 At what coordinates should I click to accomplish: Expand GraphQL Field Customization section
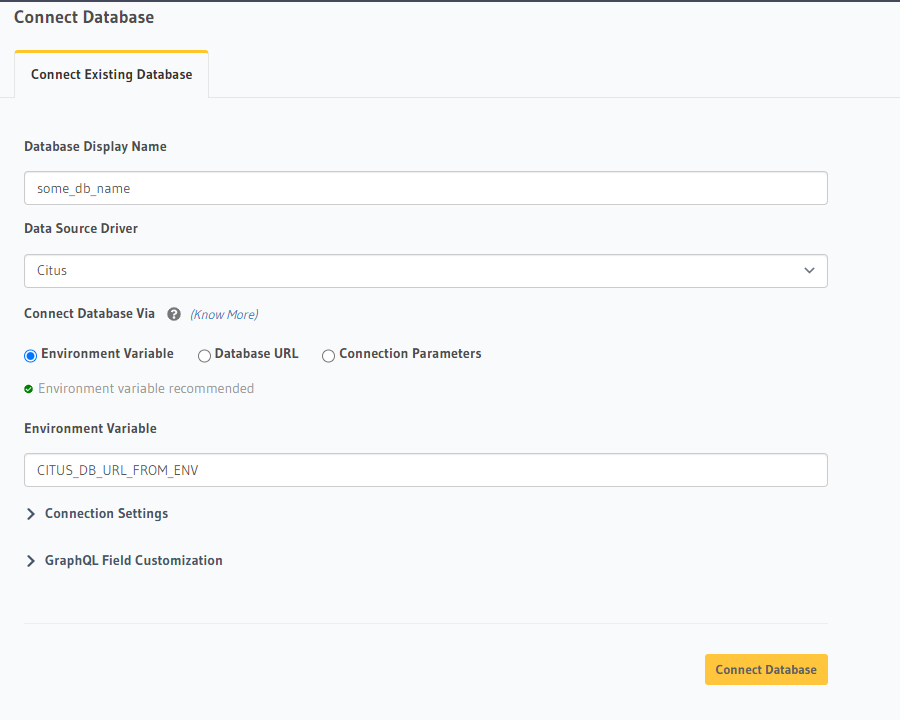(133, 561)
